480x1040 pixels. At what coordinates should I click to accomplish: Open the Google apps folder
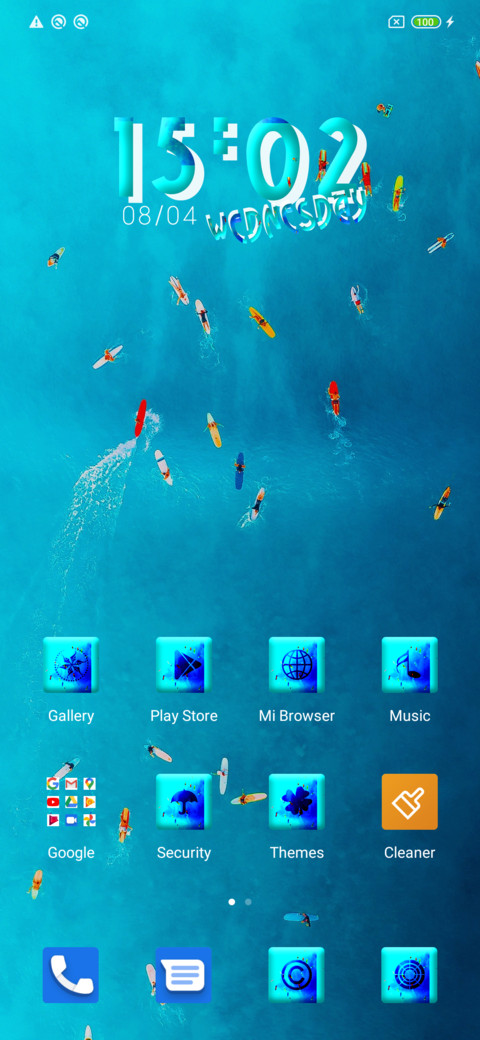[x=71, y=801]
